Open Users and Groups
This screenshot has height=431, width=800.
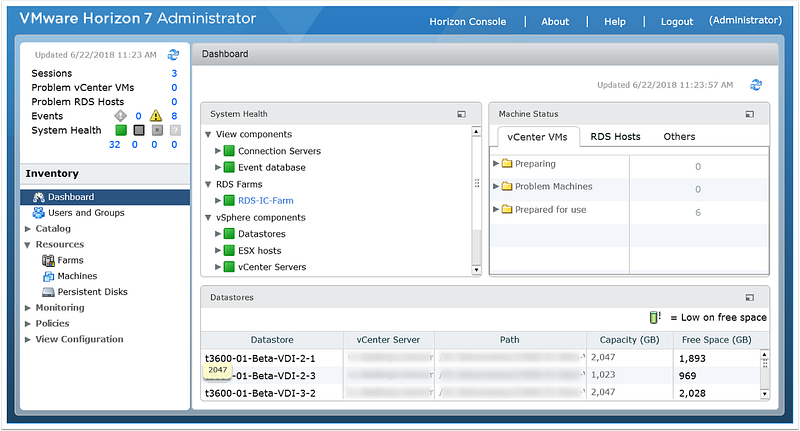point(86,213)
